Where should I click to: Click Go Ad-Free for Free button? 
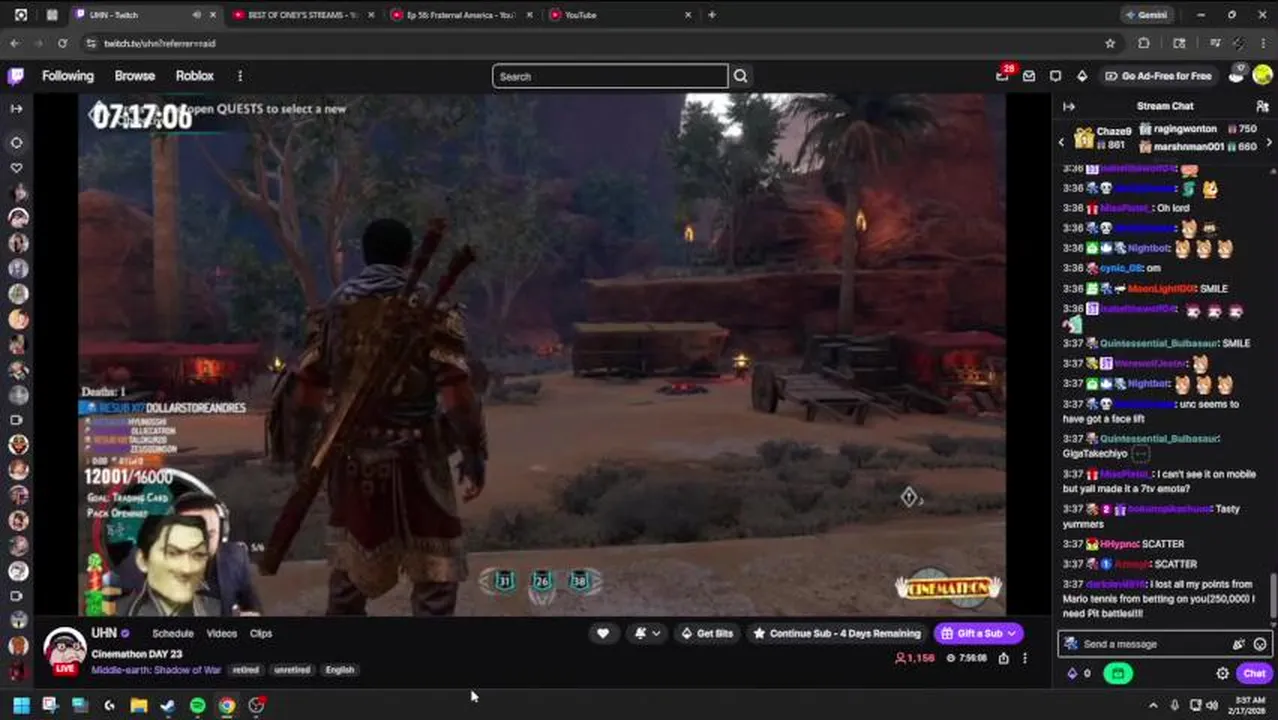pos(1158,76)
